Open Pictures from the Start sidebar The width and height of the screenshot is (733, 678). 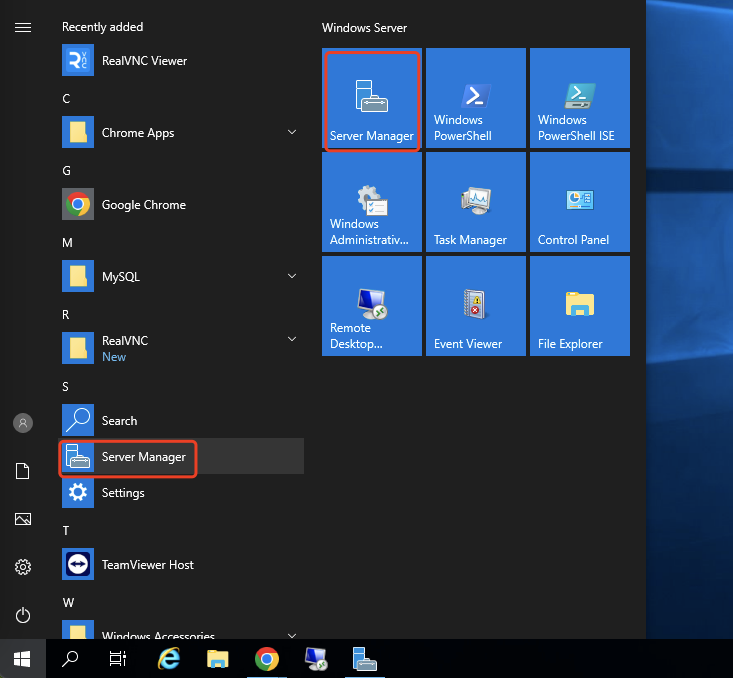click(23, 519)
